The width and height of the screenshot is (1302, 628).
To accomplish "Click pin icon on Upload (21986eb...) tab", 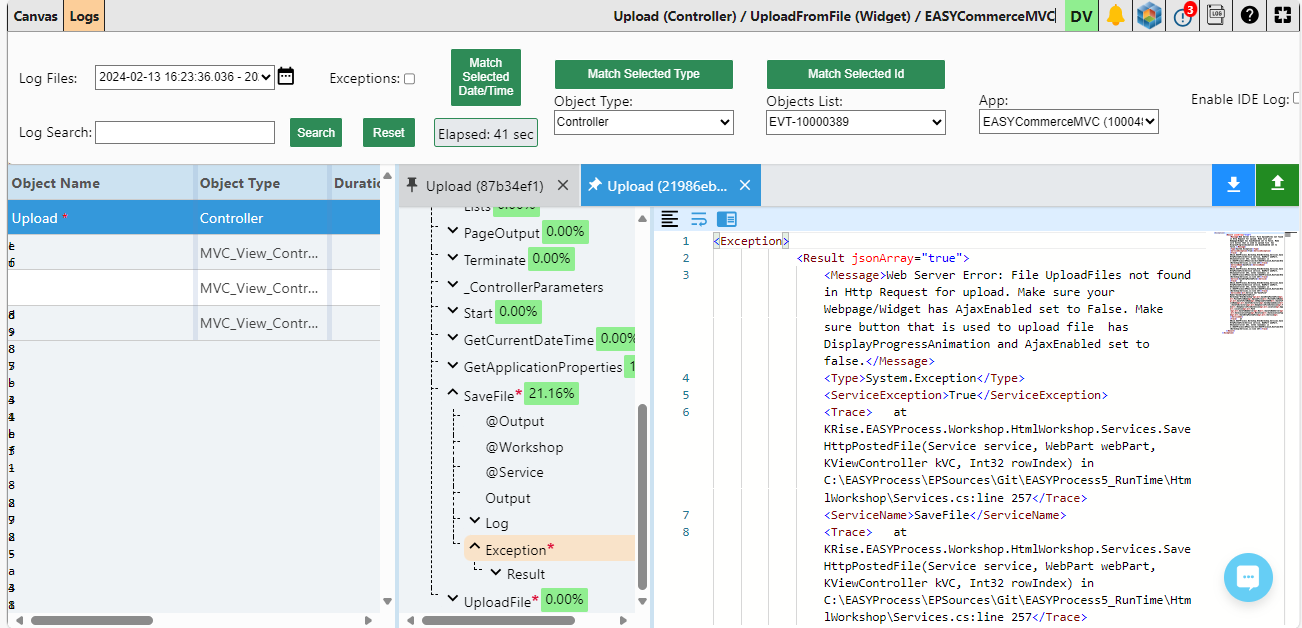I will pyautogui.click(x=594, y=186).
